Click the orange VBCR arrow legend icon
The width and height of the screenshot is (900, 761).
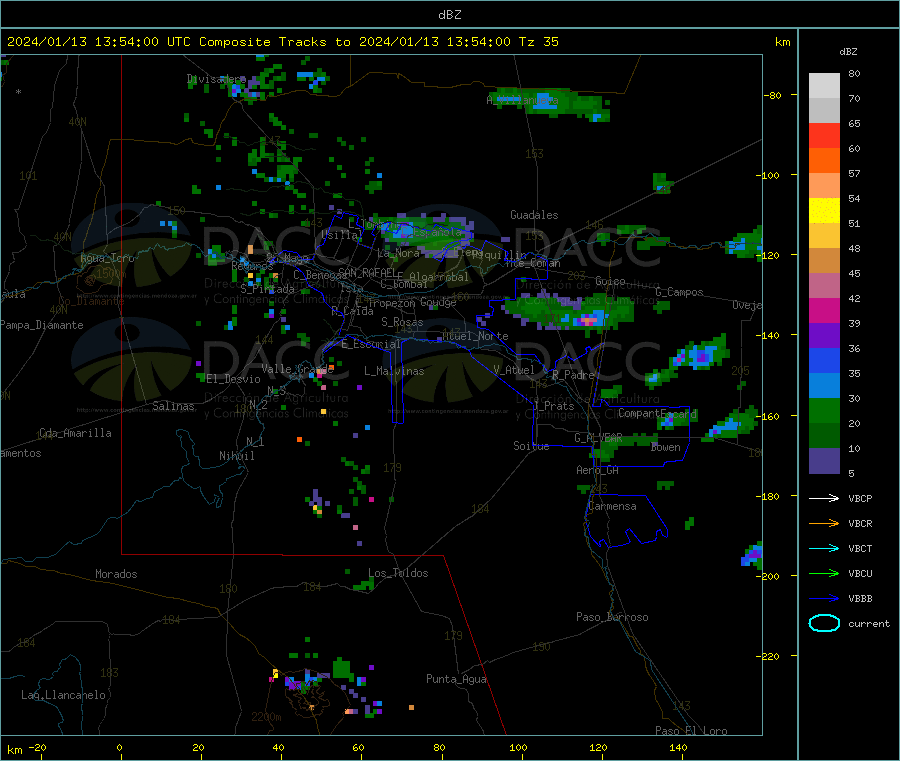(824, 523)
